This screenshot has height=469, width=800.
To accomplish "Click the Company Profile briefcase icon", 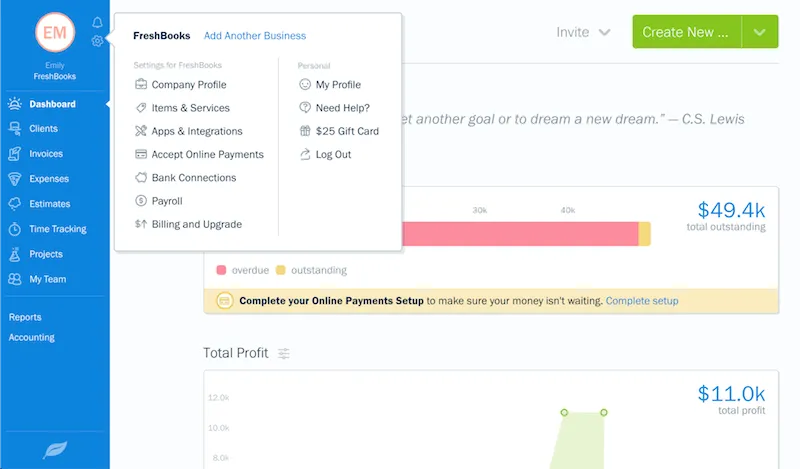I will pyautogui.click(x=142, y=85).
